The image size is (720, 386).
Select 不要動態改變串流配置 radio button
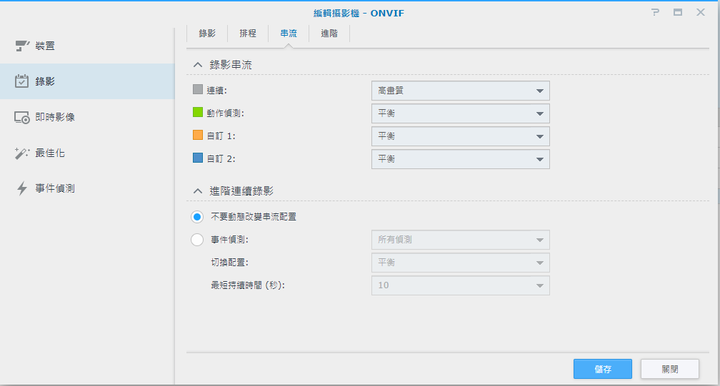tap(197, 217)
